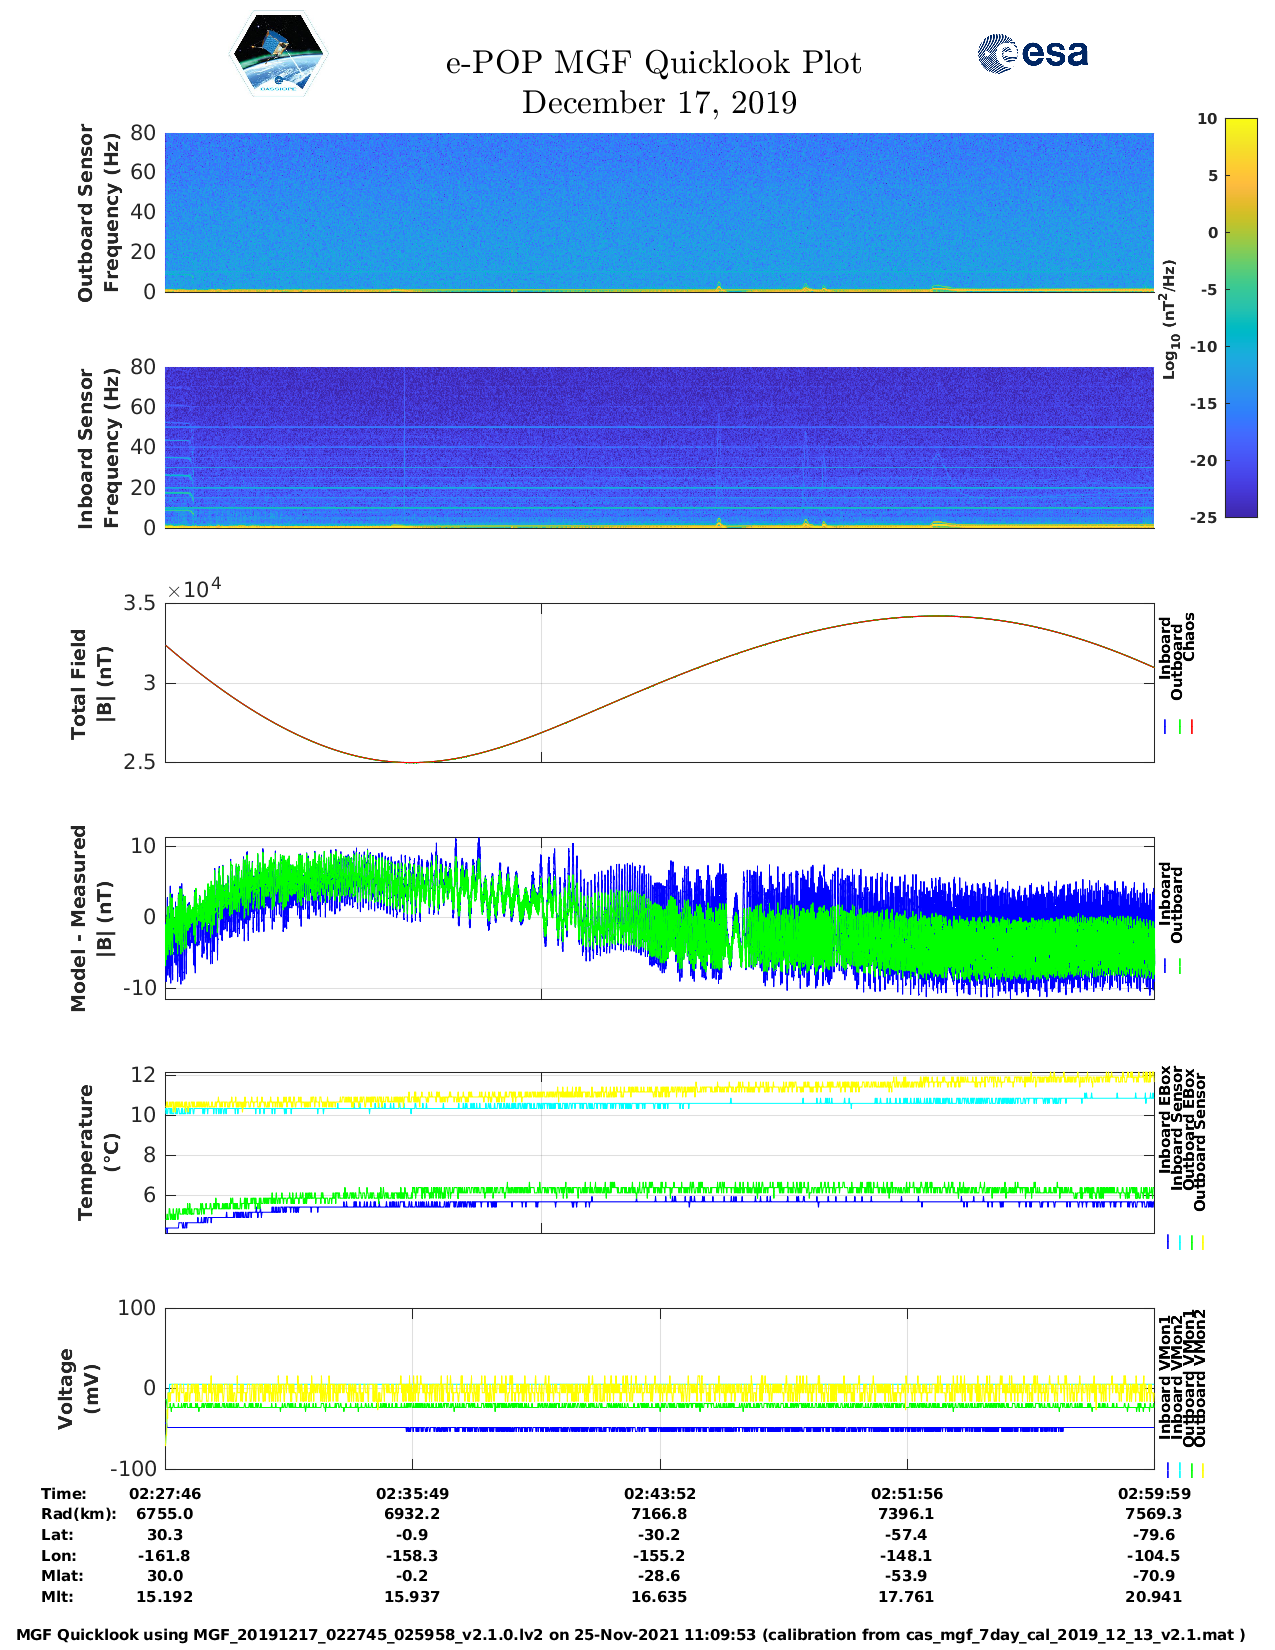The width and height of the screenshot is (1275, 1650).
Task: Click the 02:59:59 end time label
Action: point(1154,1494)
